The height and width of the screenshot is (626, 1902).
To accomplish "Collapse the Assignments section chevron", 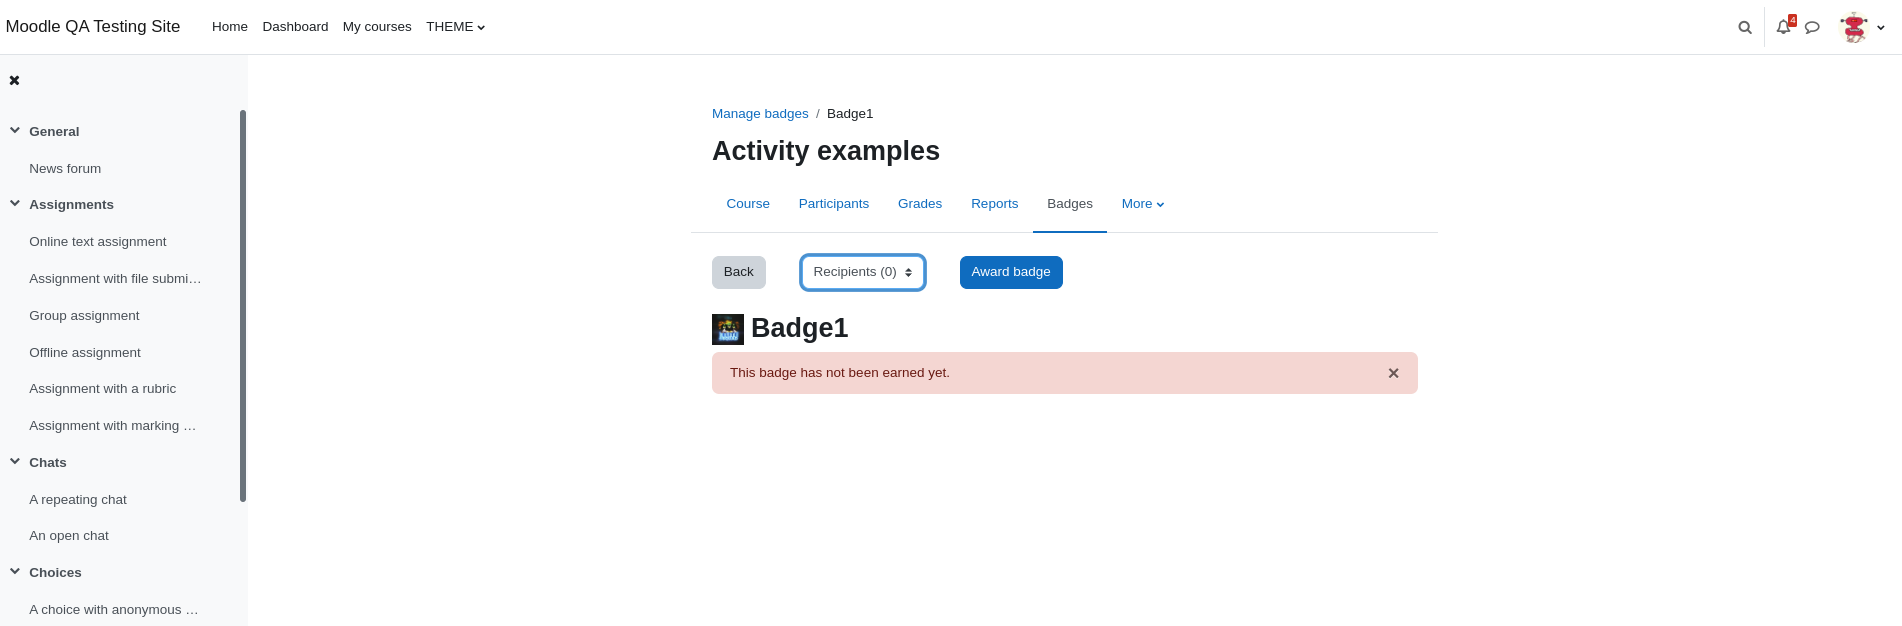I will [x=15, y=204].
